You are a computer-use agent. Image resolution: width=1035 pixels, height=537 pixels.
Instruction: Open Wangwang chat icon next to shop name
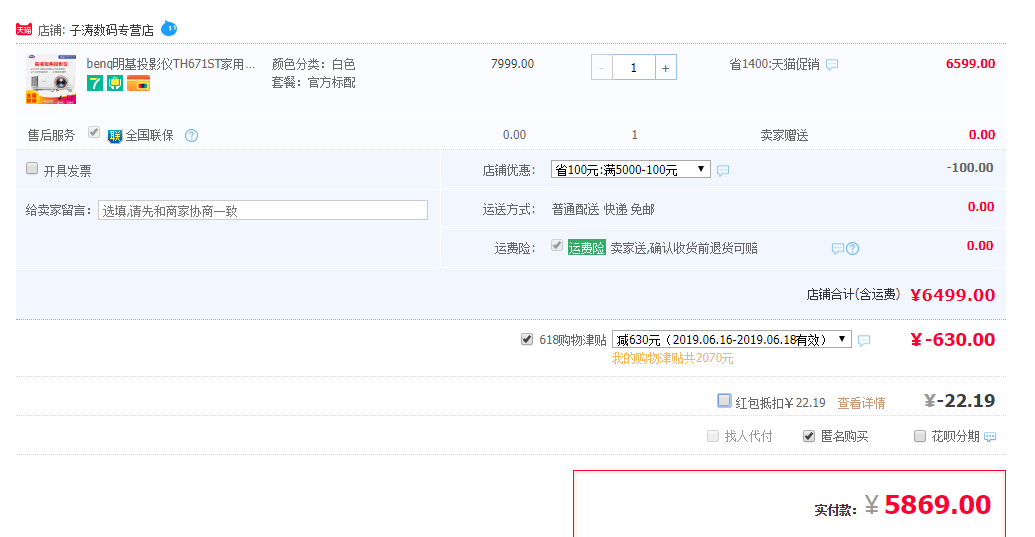[x=169, y=28]
